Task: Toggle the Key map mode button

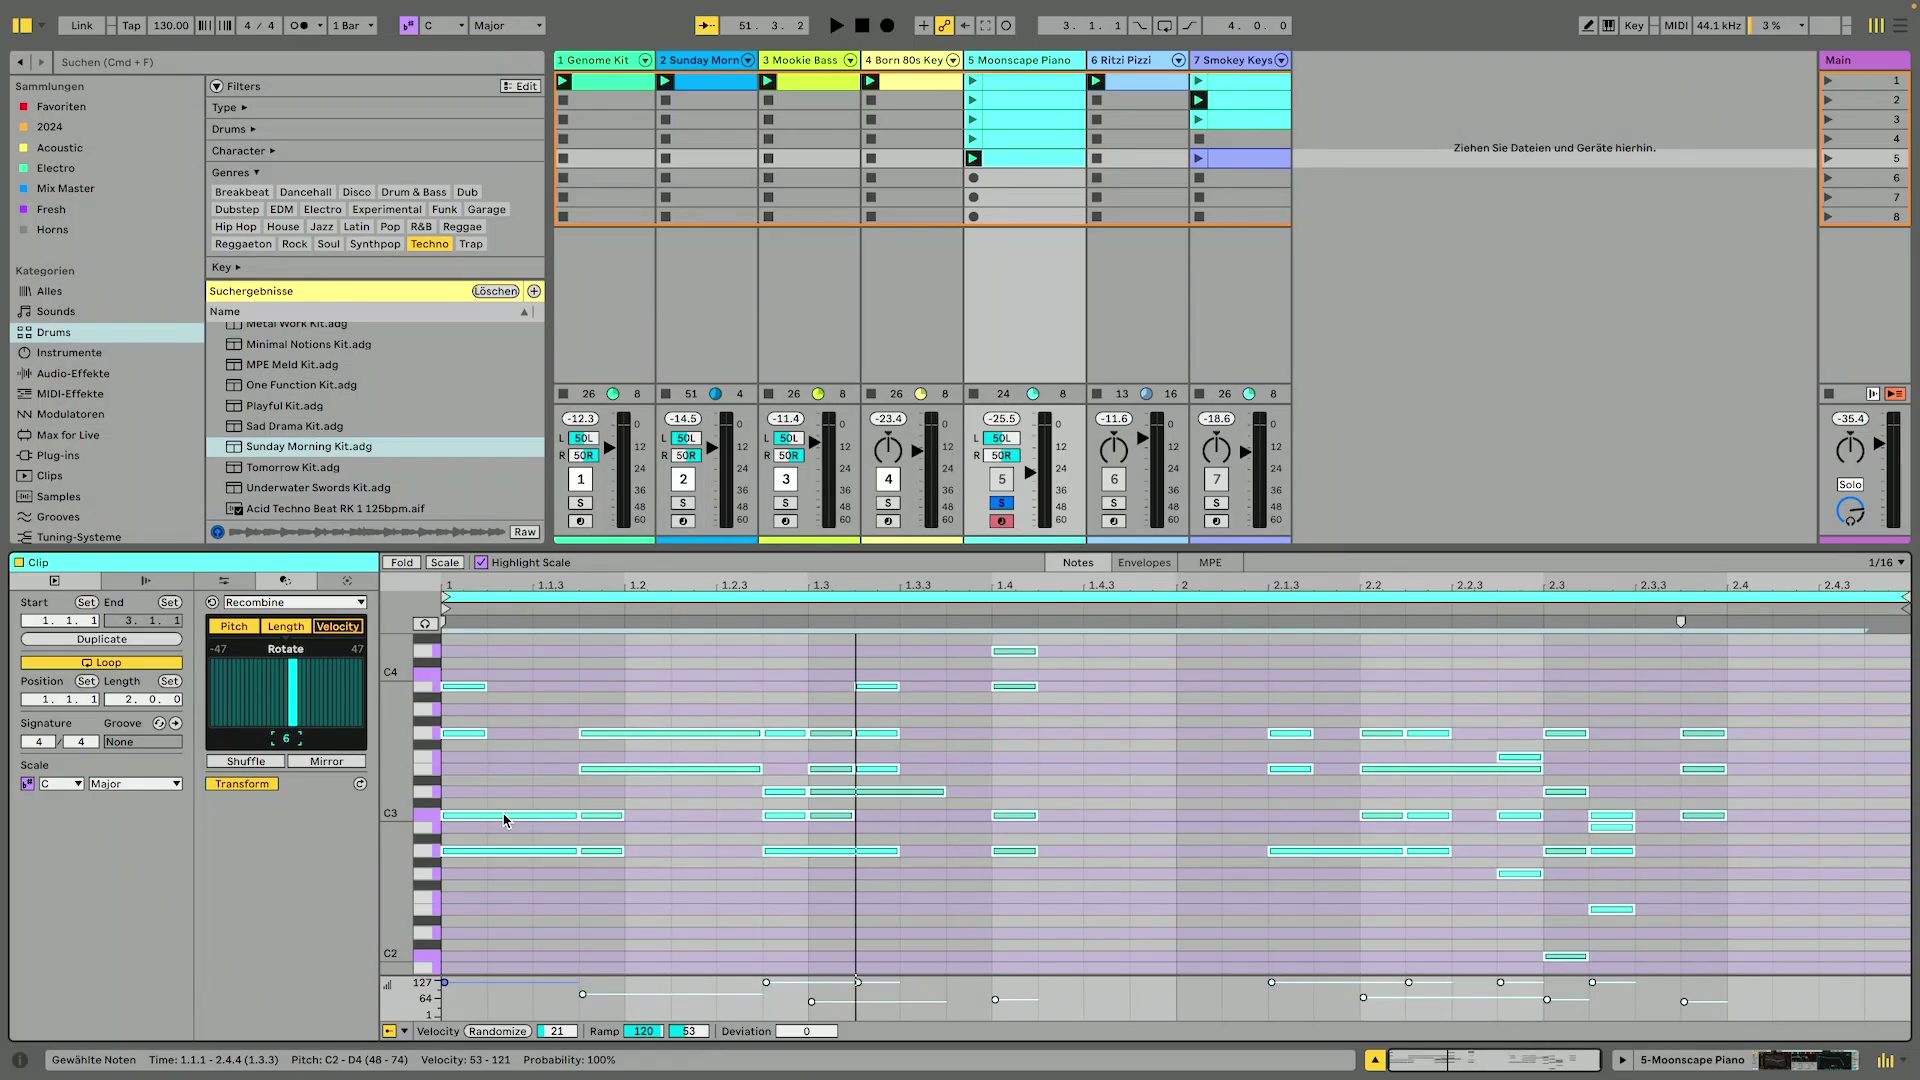Action: pos(1633,25)
